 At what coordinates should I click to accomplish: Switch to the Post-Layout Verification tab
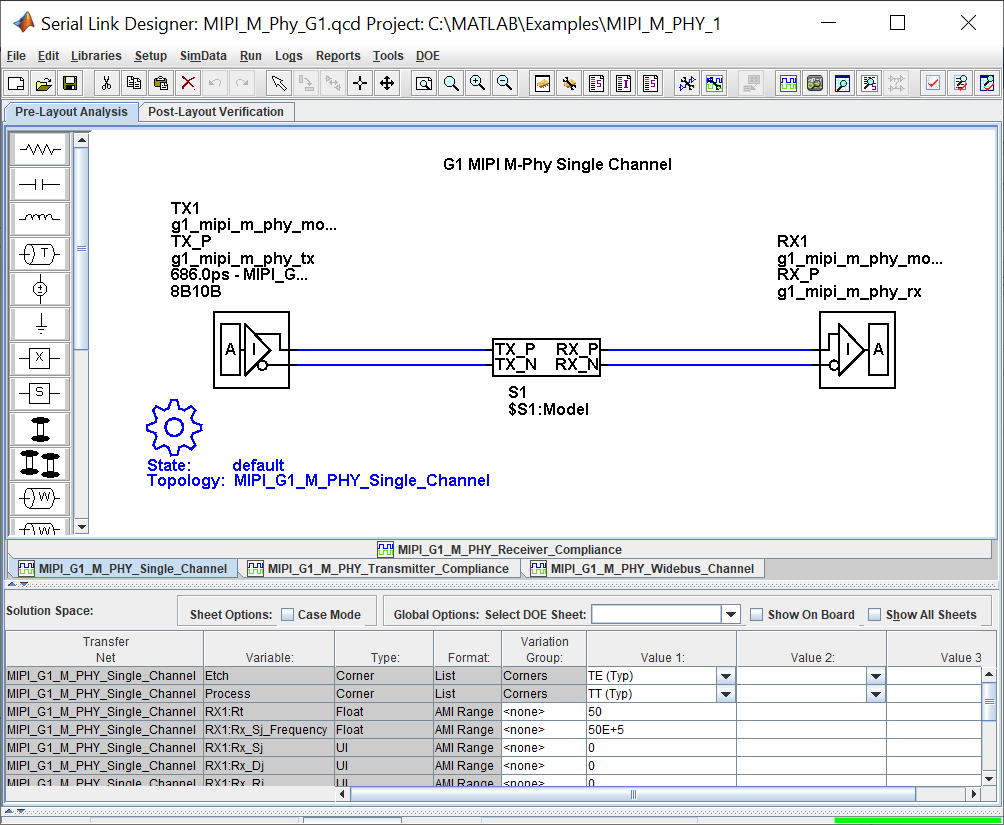coord(216,111)
